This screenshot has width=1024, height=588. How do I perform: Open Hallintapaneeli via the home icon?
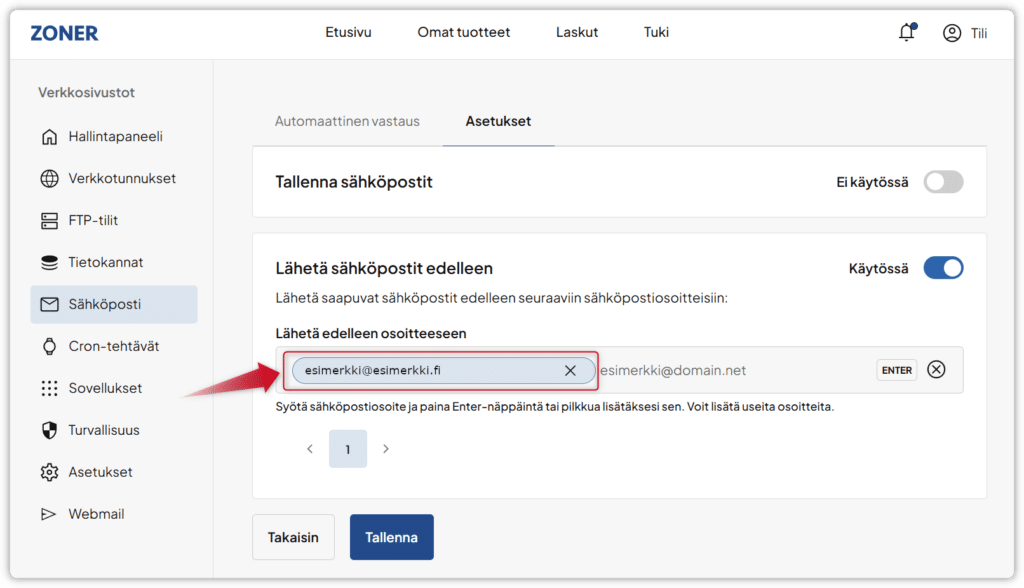(x=49, y=137)
